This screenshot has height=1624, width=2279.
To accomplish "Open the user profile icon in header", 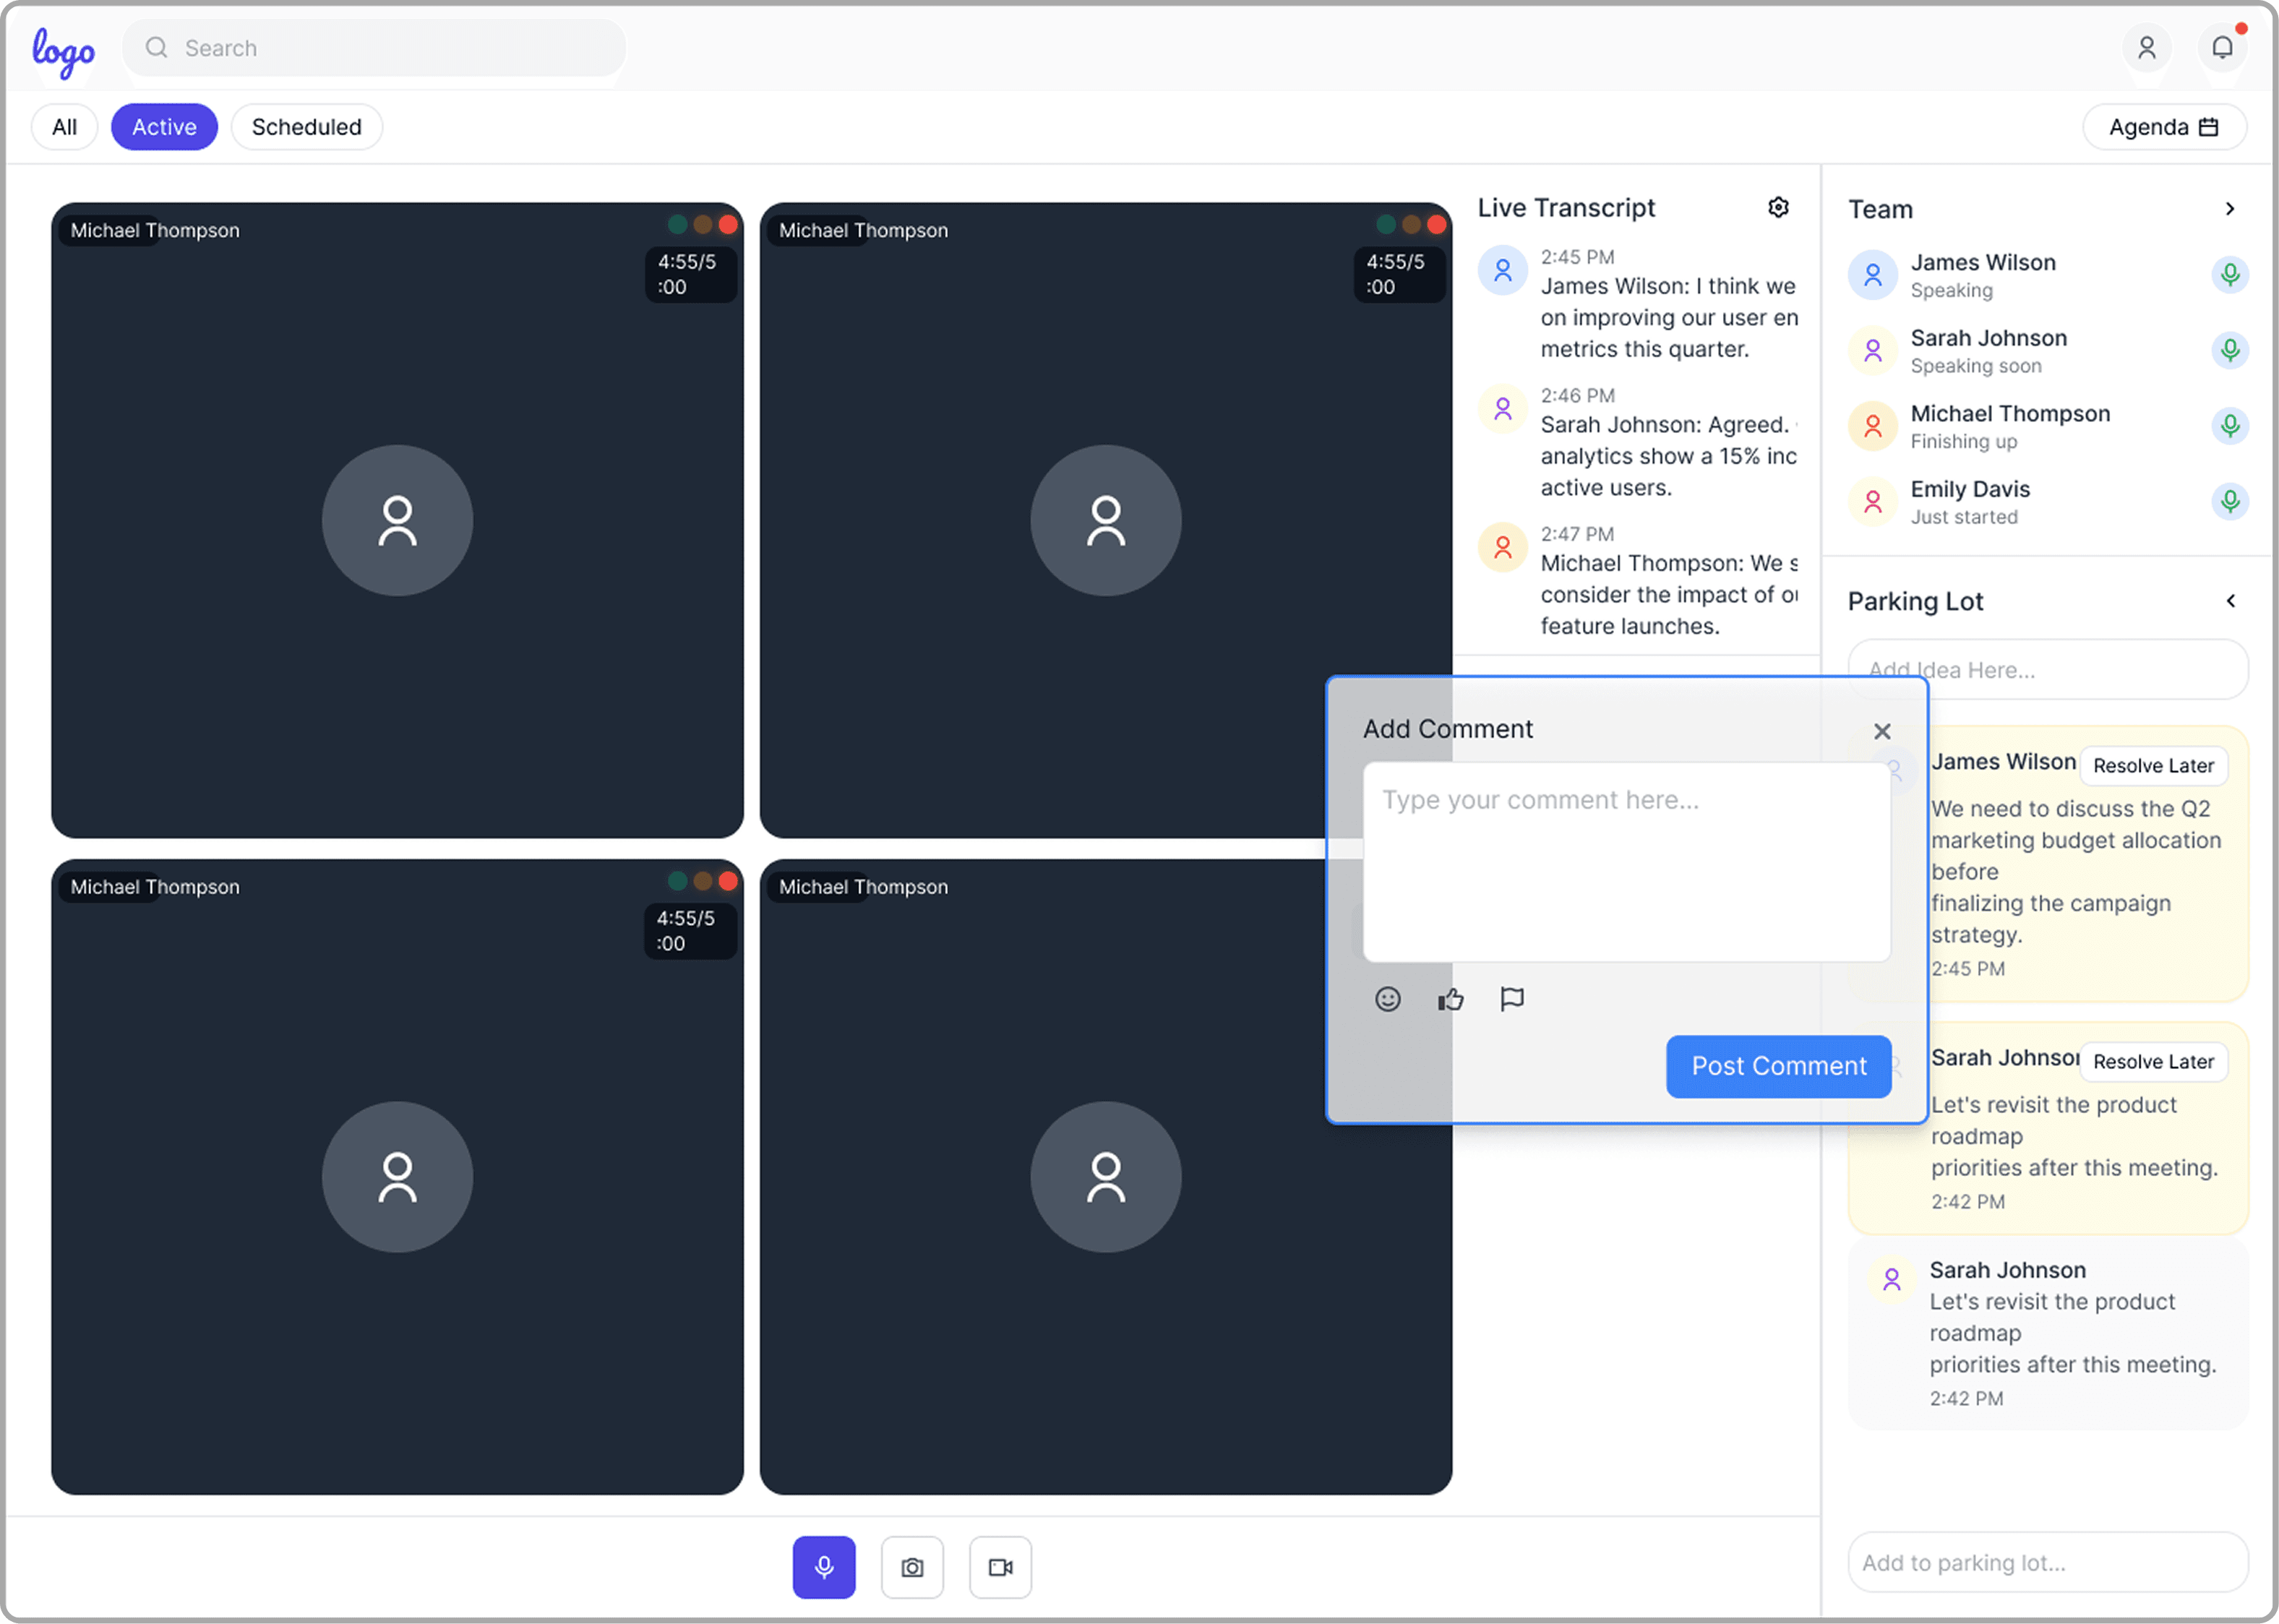I will click(x=2146, y=47).
